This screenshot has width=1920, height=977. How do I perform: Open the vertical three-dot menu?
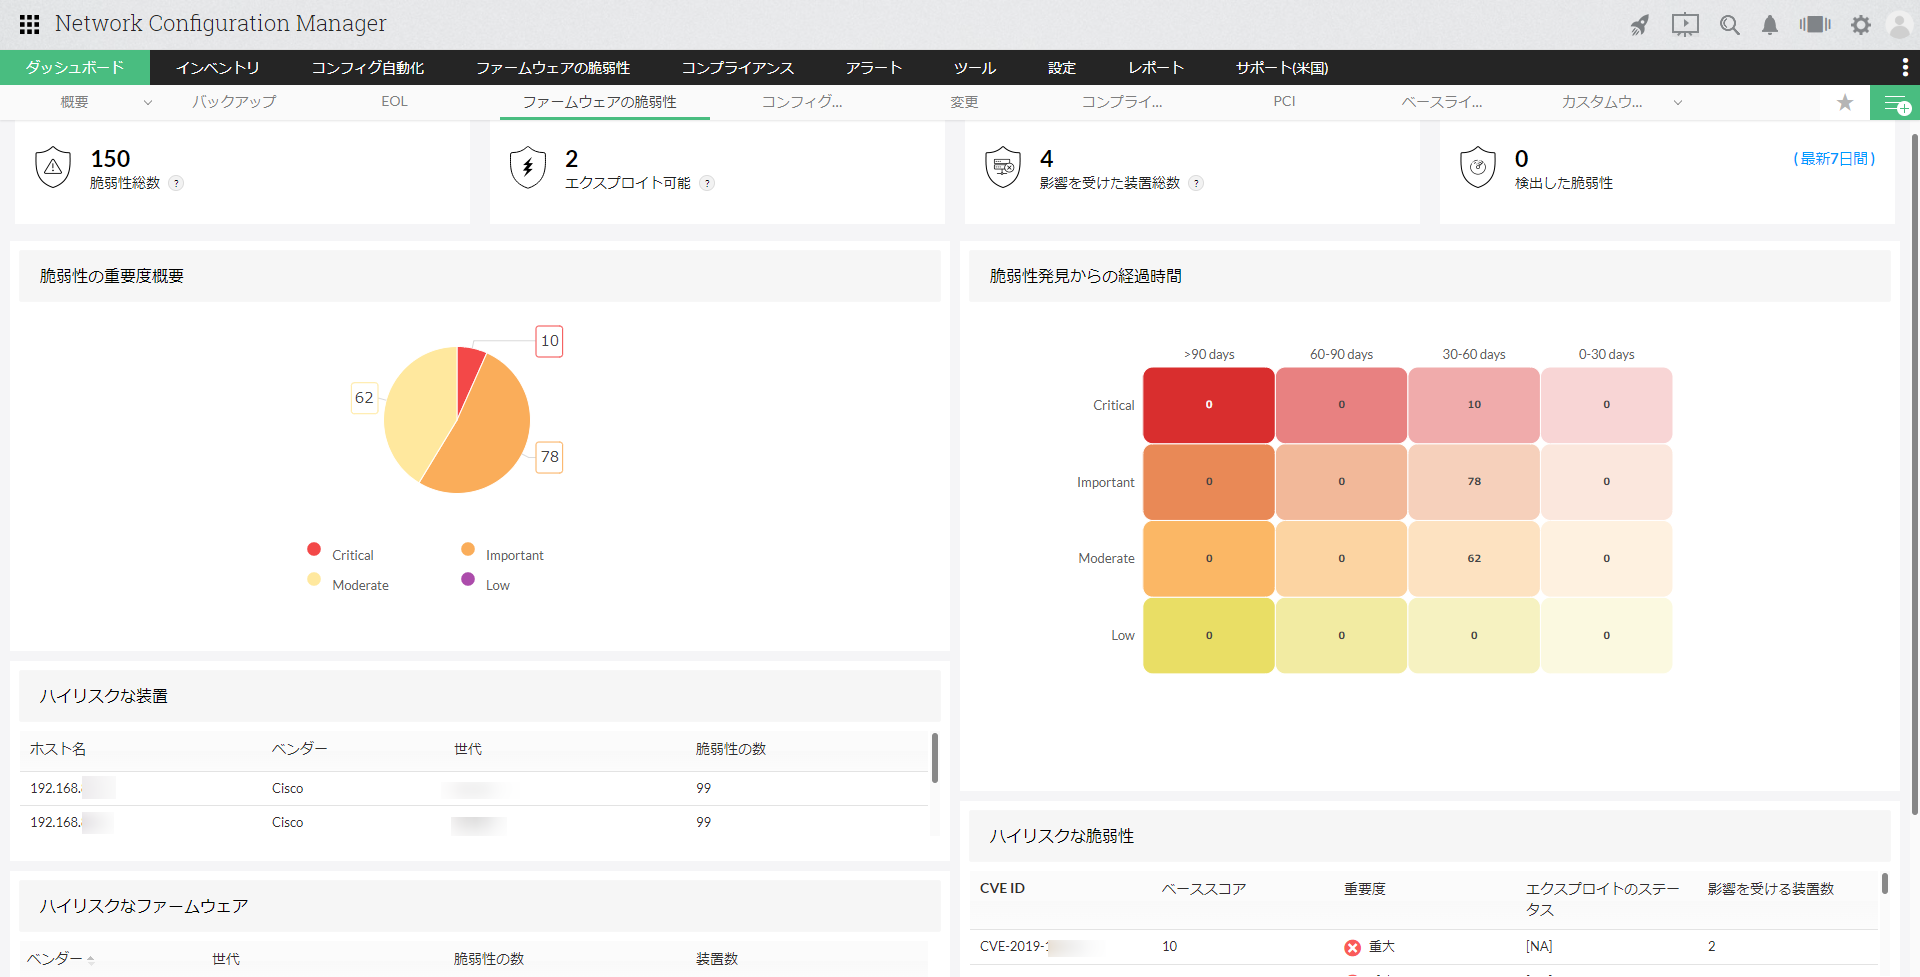1904,67
